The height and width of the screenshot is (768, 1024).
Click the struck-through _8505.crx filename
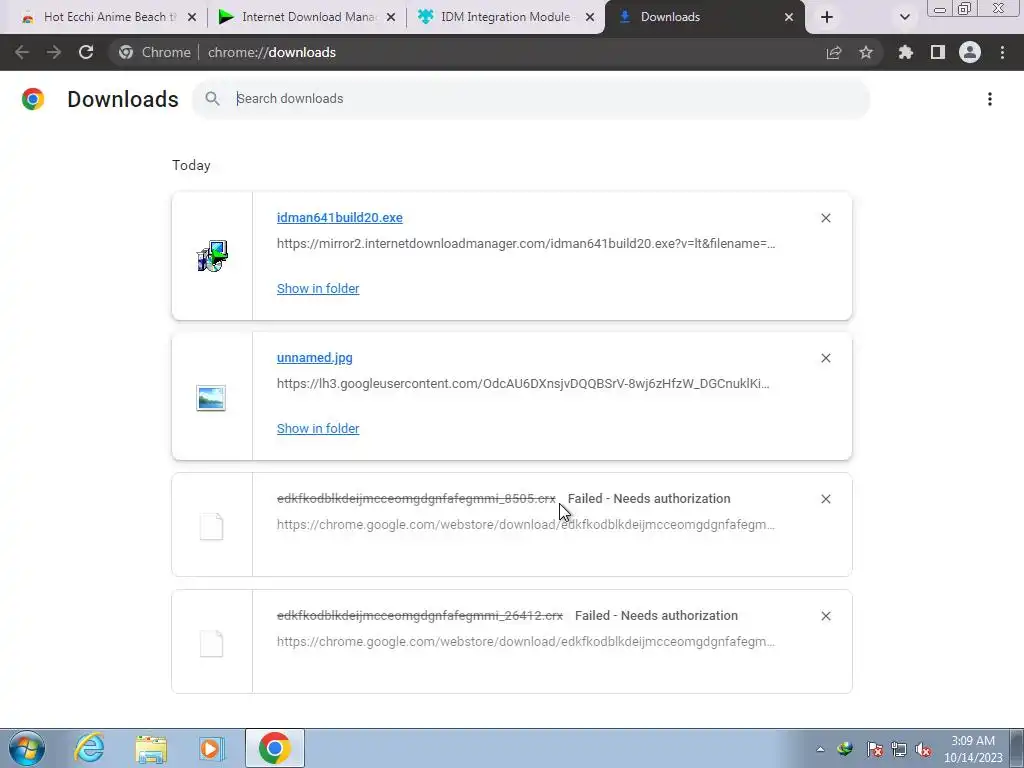(x=416, y=498)
